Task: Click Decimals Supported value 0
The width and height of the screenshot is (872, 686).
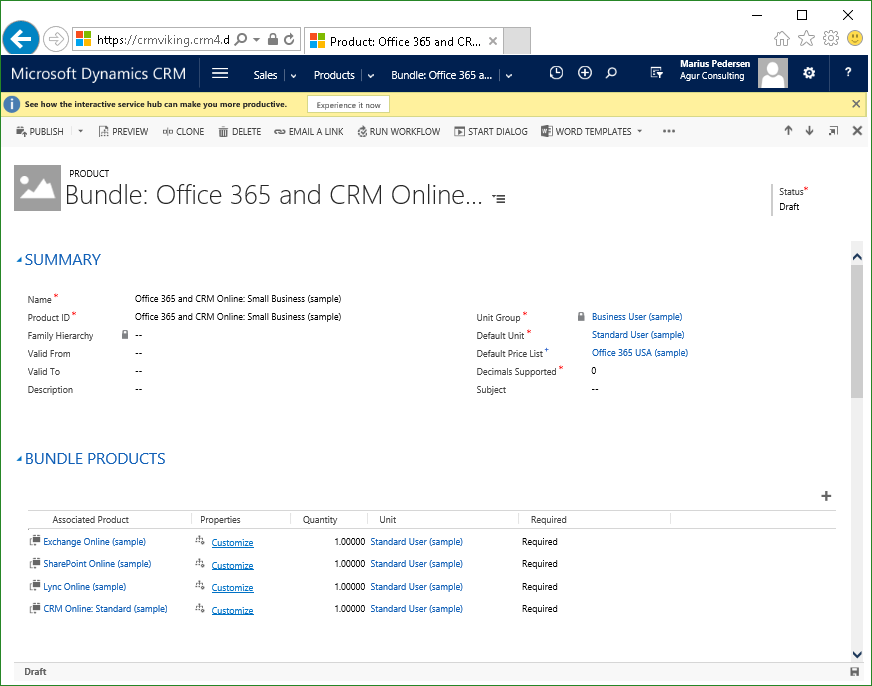Action: (x=594, y=371)
